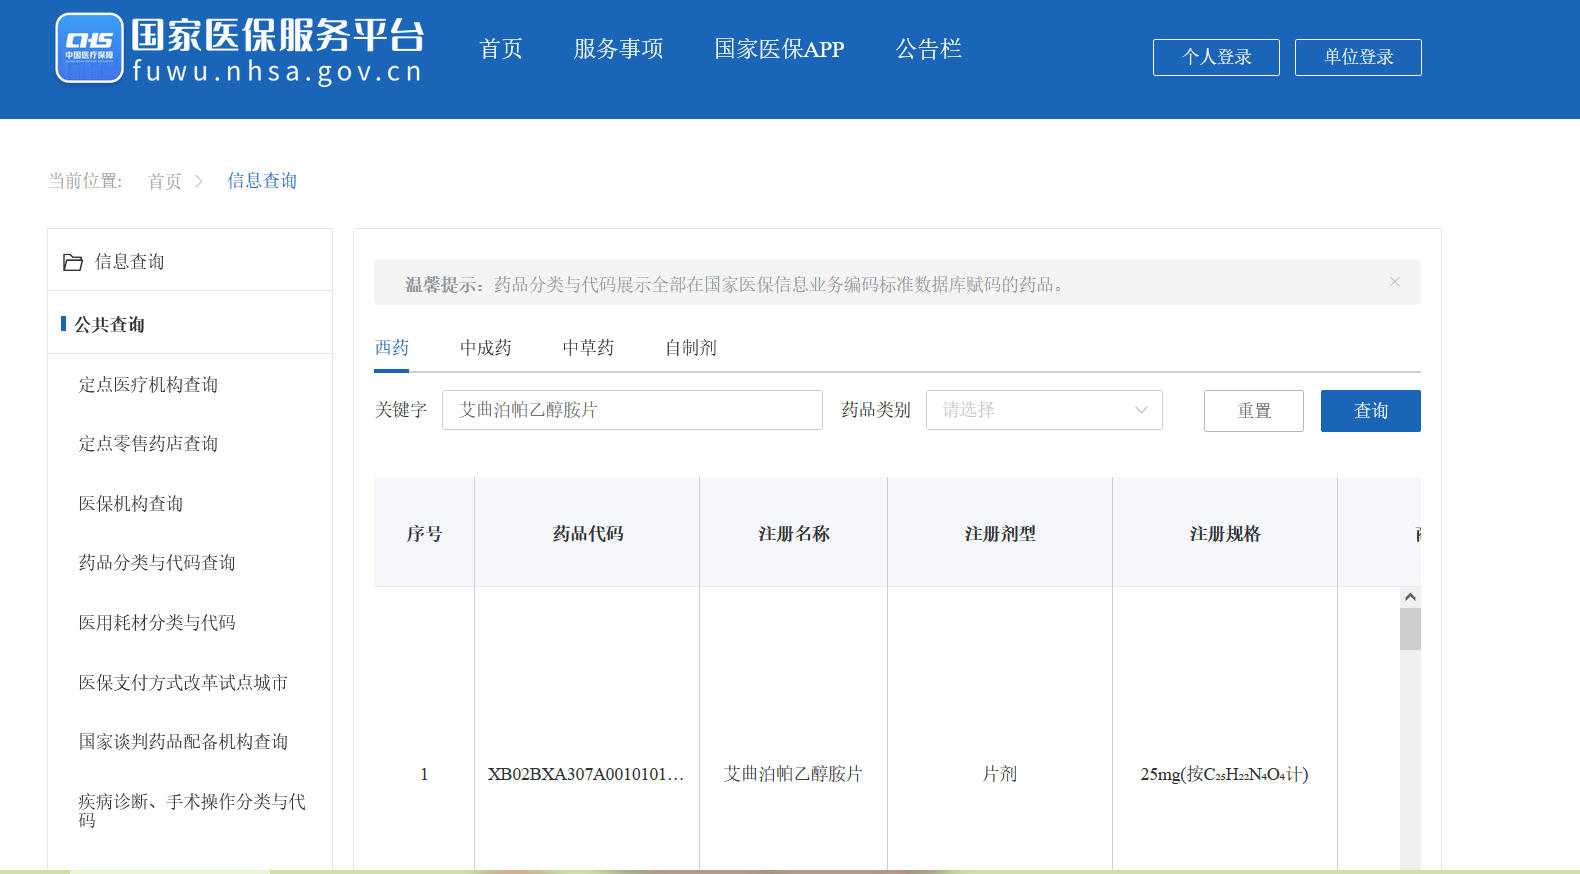
Task: Go to 国家医保APP page
Action: click(x=779, y=49)
